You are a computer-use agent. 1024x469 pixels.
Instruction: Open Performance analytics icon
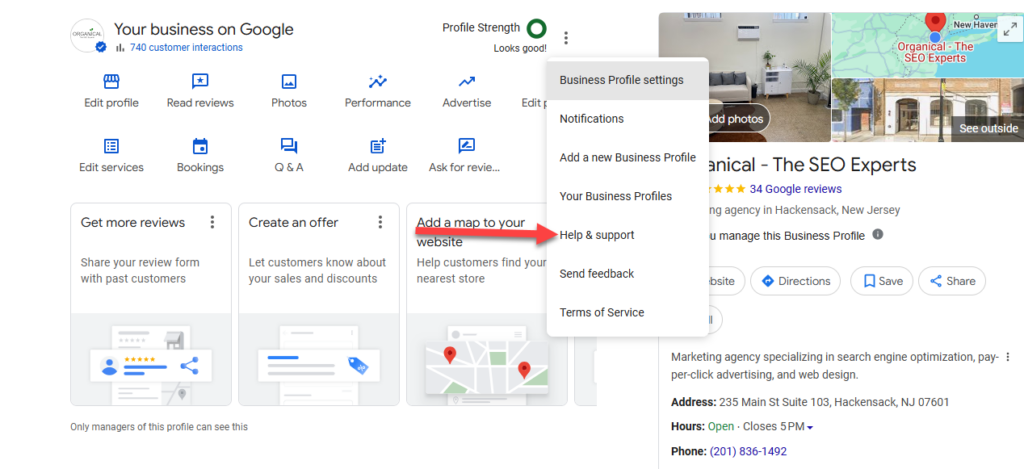click(x=377, y=82)
